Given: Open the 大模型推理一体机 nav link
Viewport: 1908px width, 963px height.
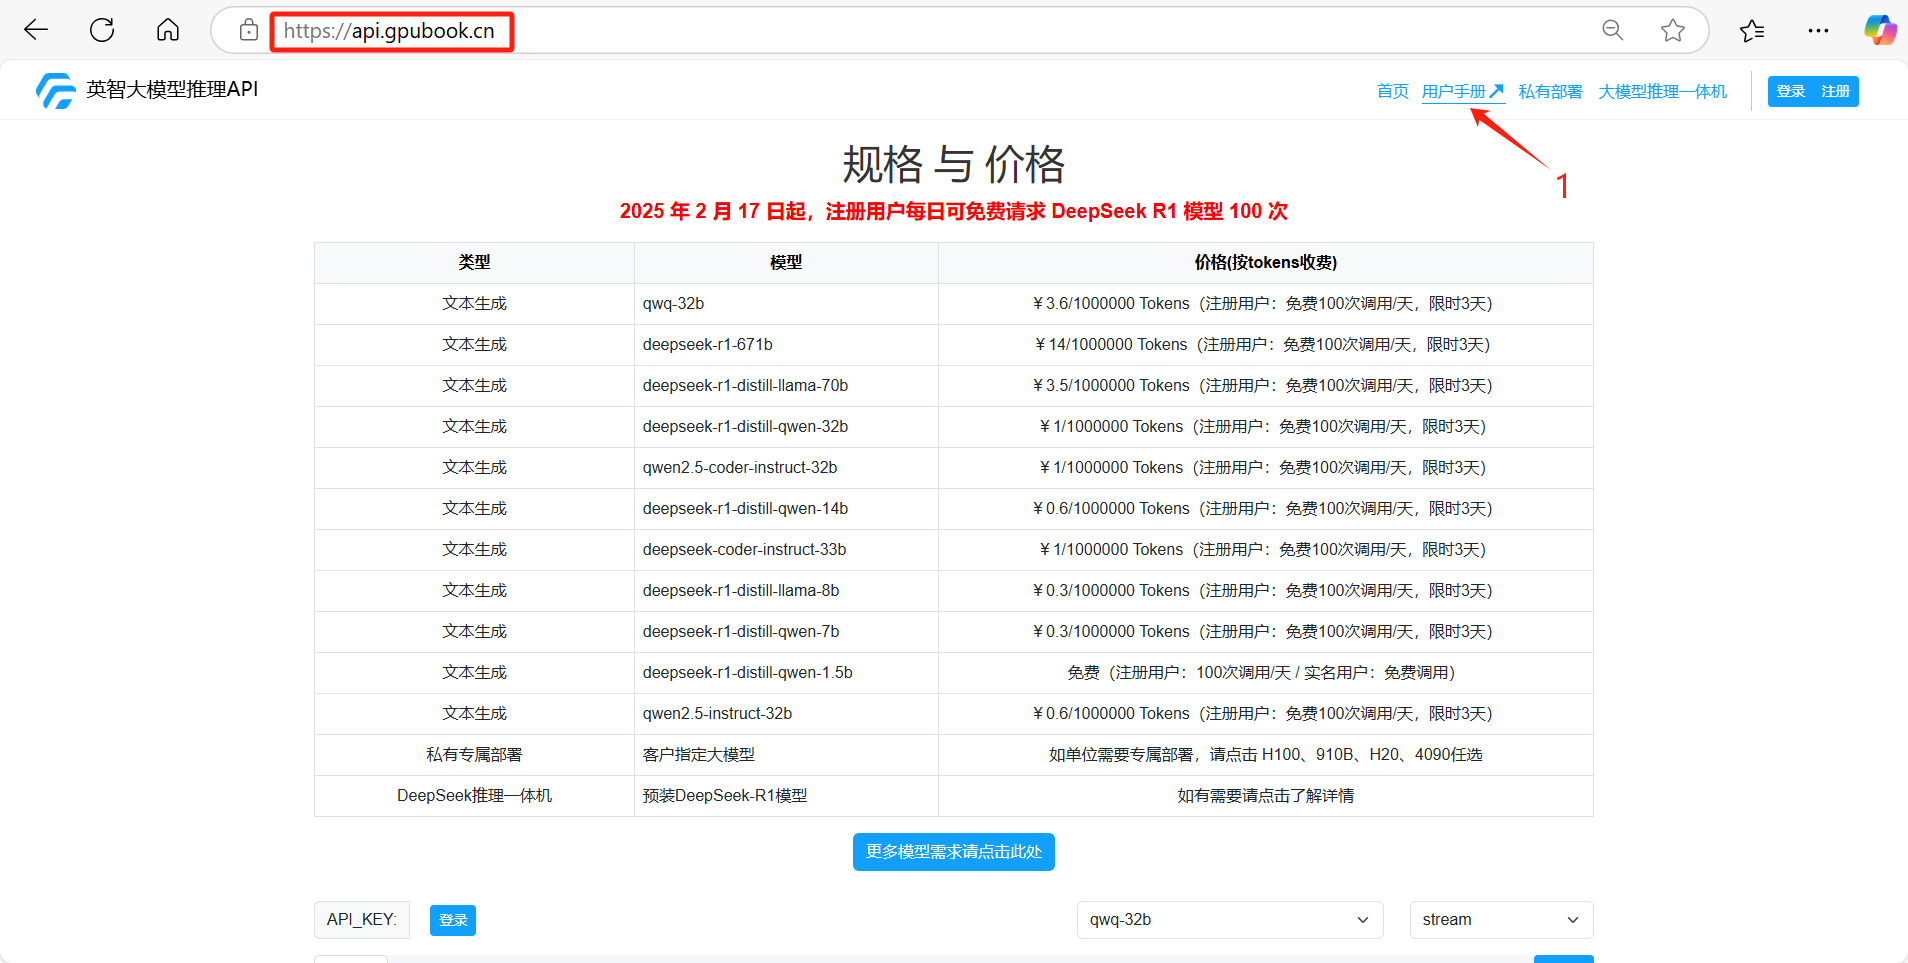Looking at the screenshot, I should point(1663,92).
